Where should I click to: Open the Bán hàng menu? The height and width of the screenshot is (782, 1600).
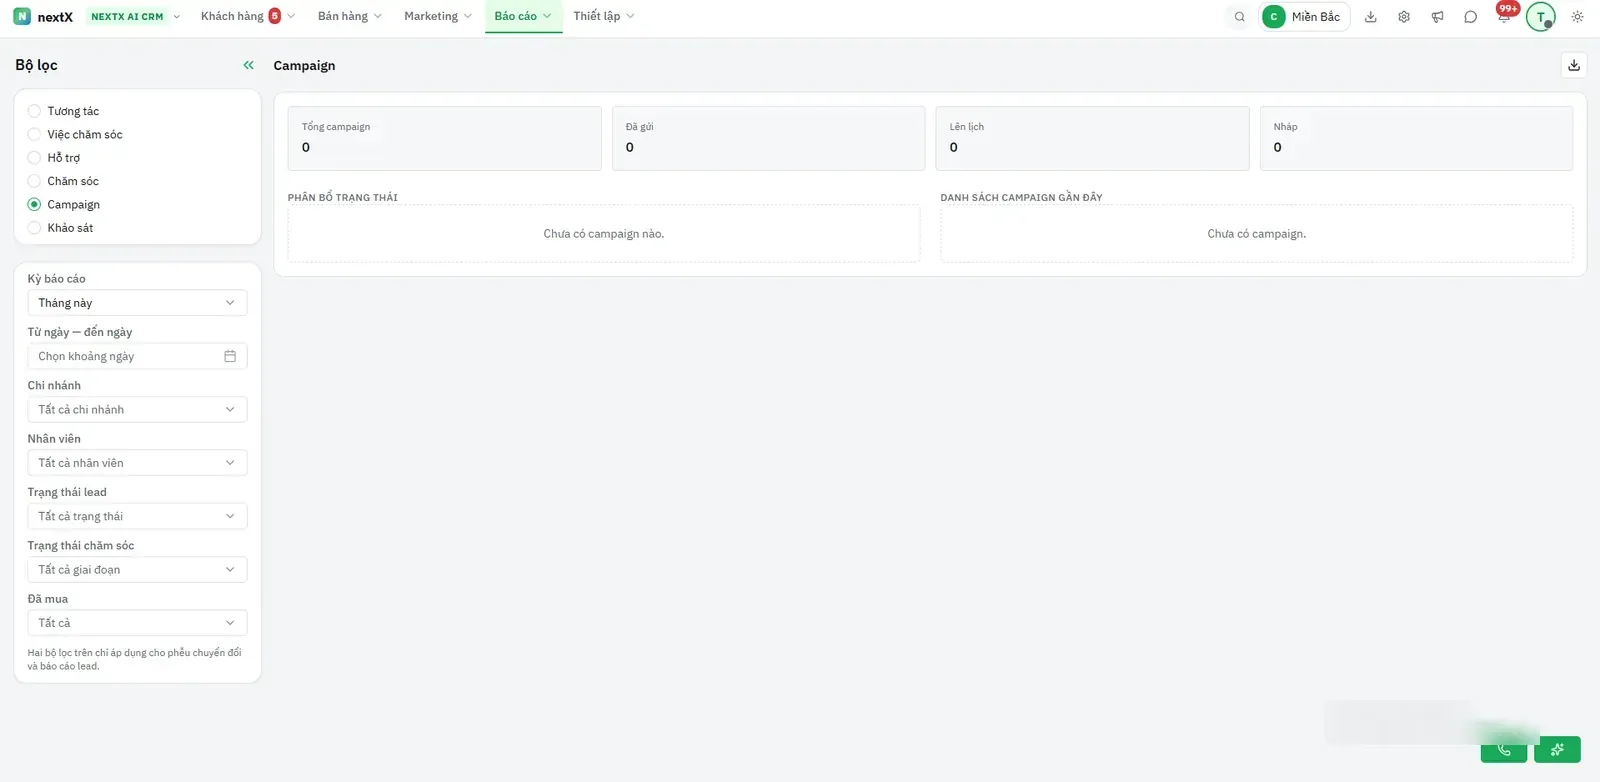(350, 16)
